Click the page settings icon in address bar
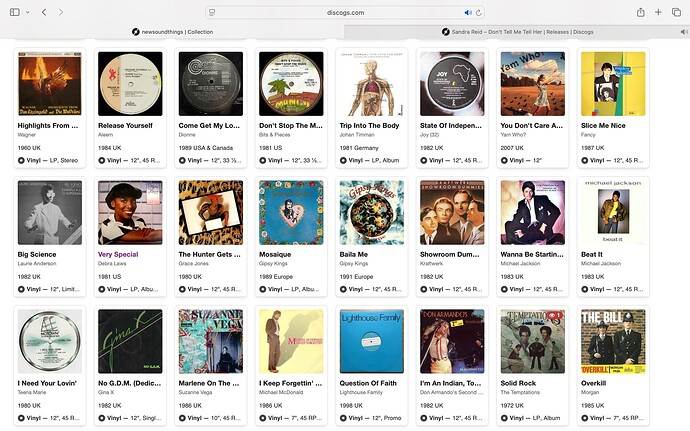 pos(212,13)
